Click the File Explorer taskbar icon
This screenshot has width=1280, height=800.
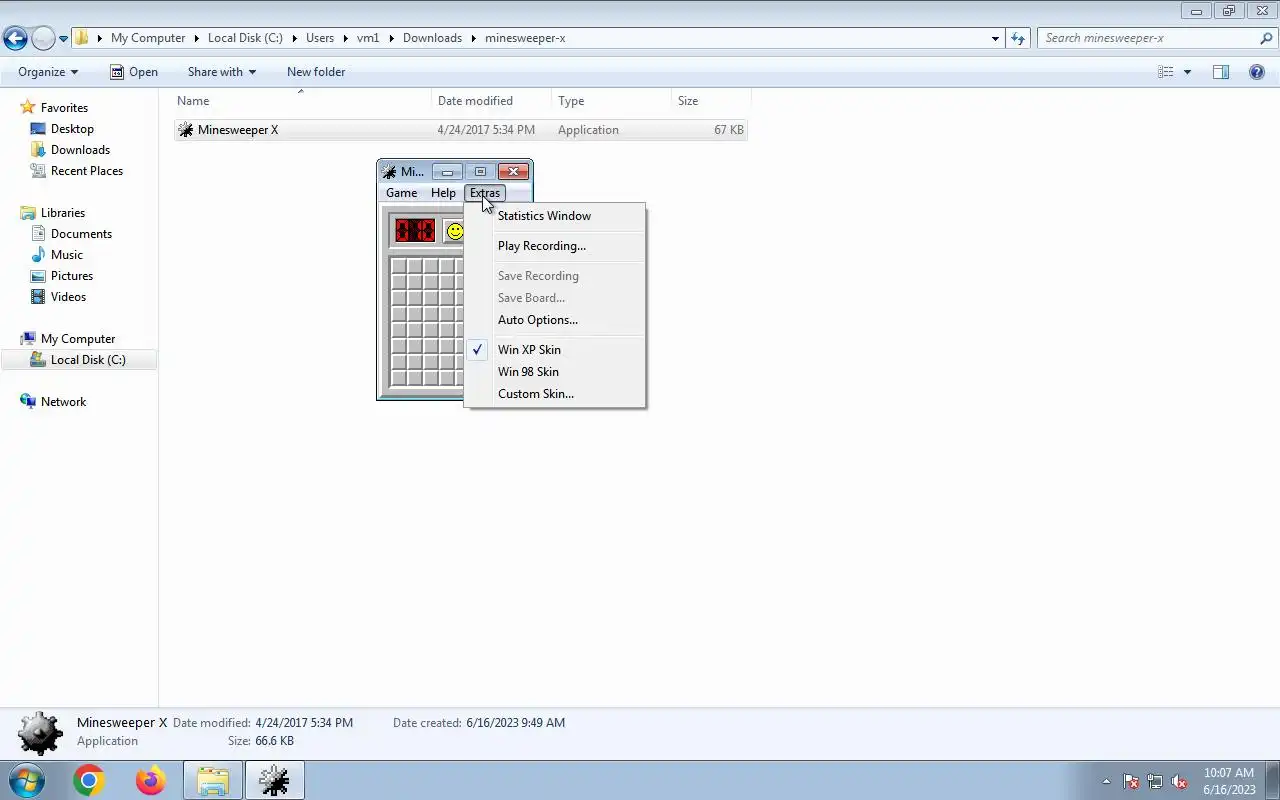click(x=213, y=780)
